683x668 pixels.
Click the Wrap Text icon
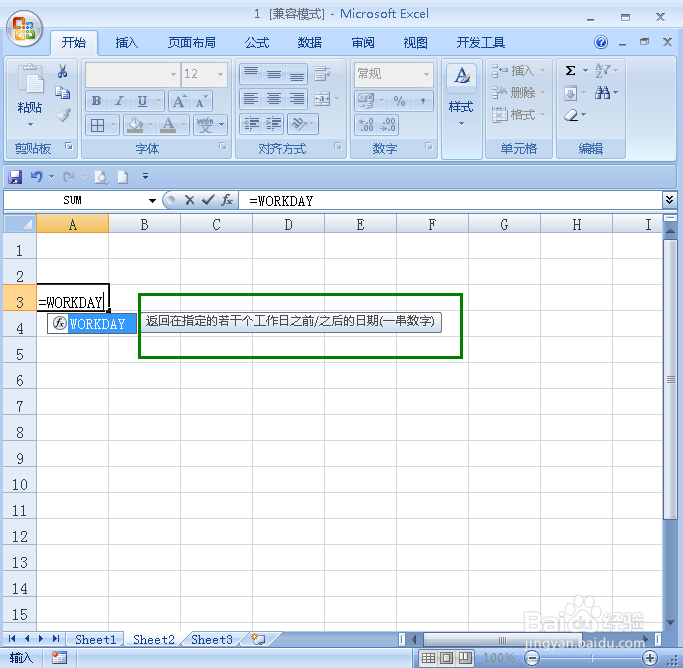pyautogui.click(x=322, y=74)
